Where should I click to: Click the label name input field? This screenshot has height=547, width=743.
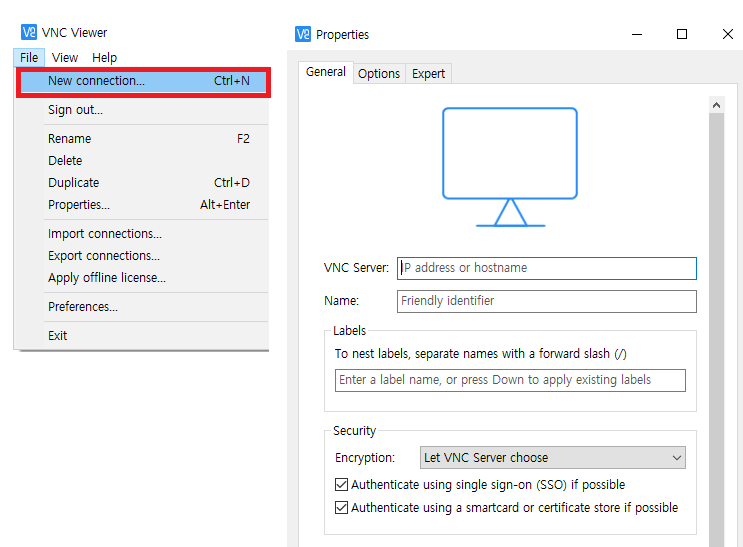point(510,380)
